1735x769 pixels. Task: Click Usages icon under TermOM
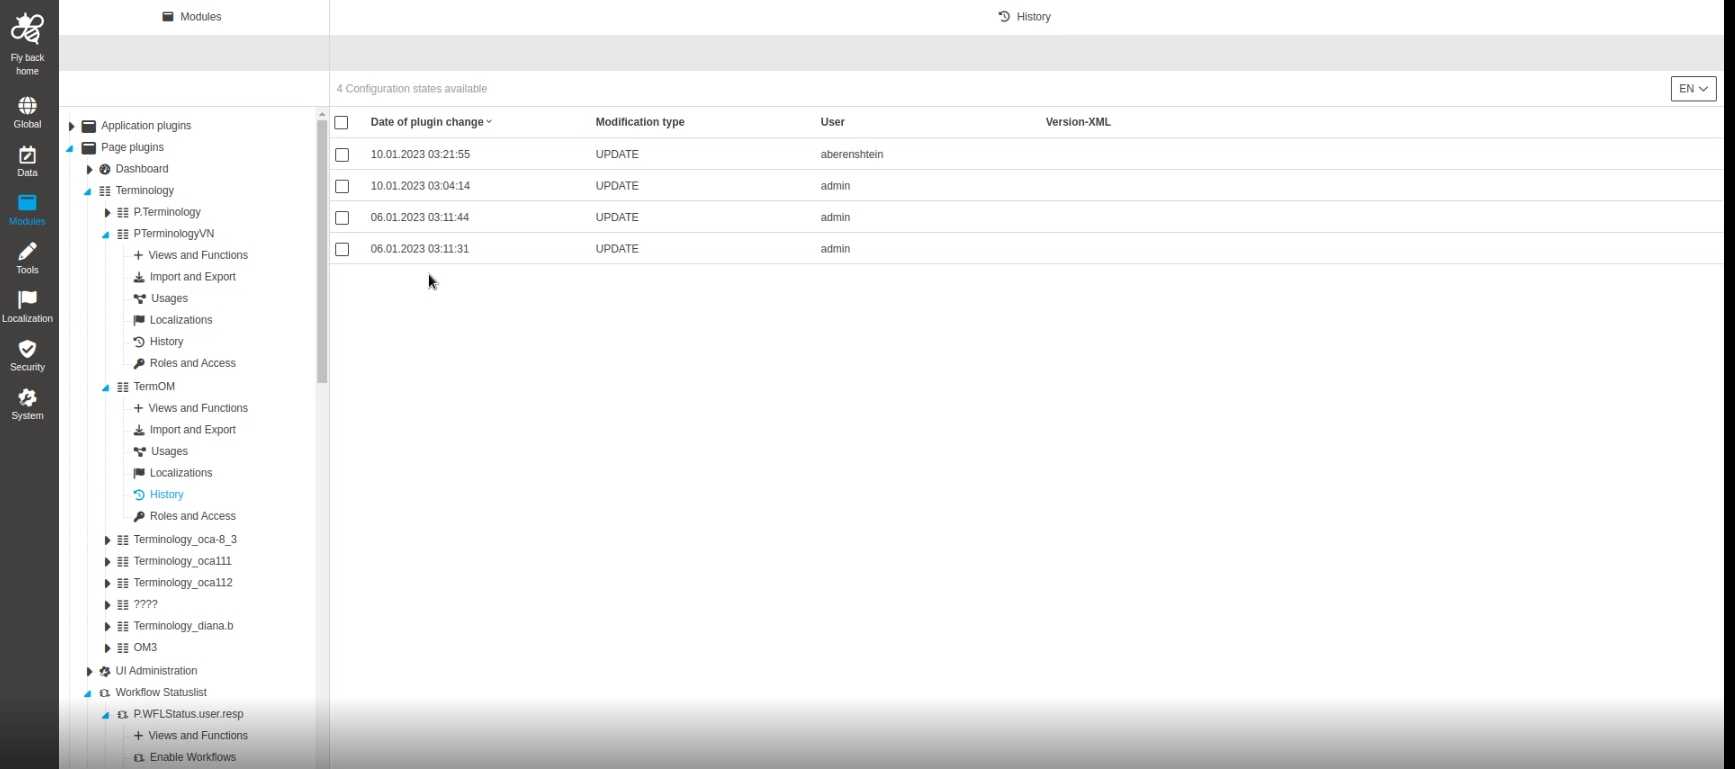[139, 452]
